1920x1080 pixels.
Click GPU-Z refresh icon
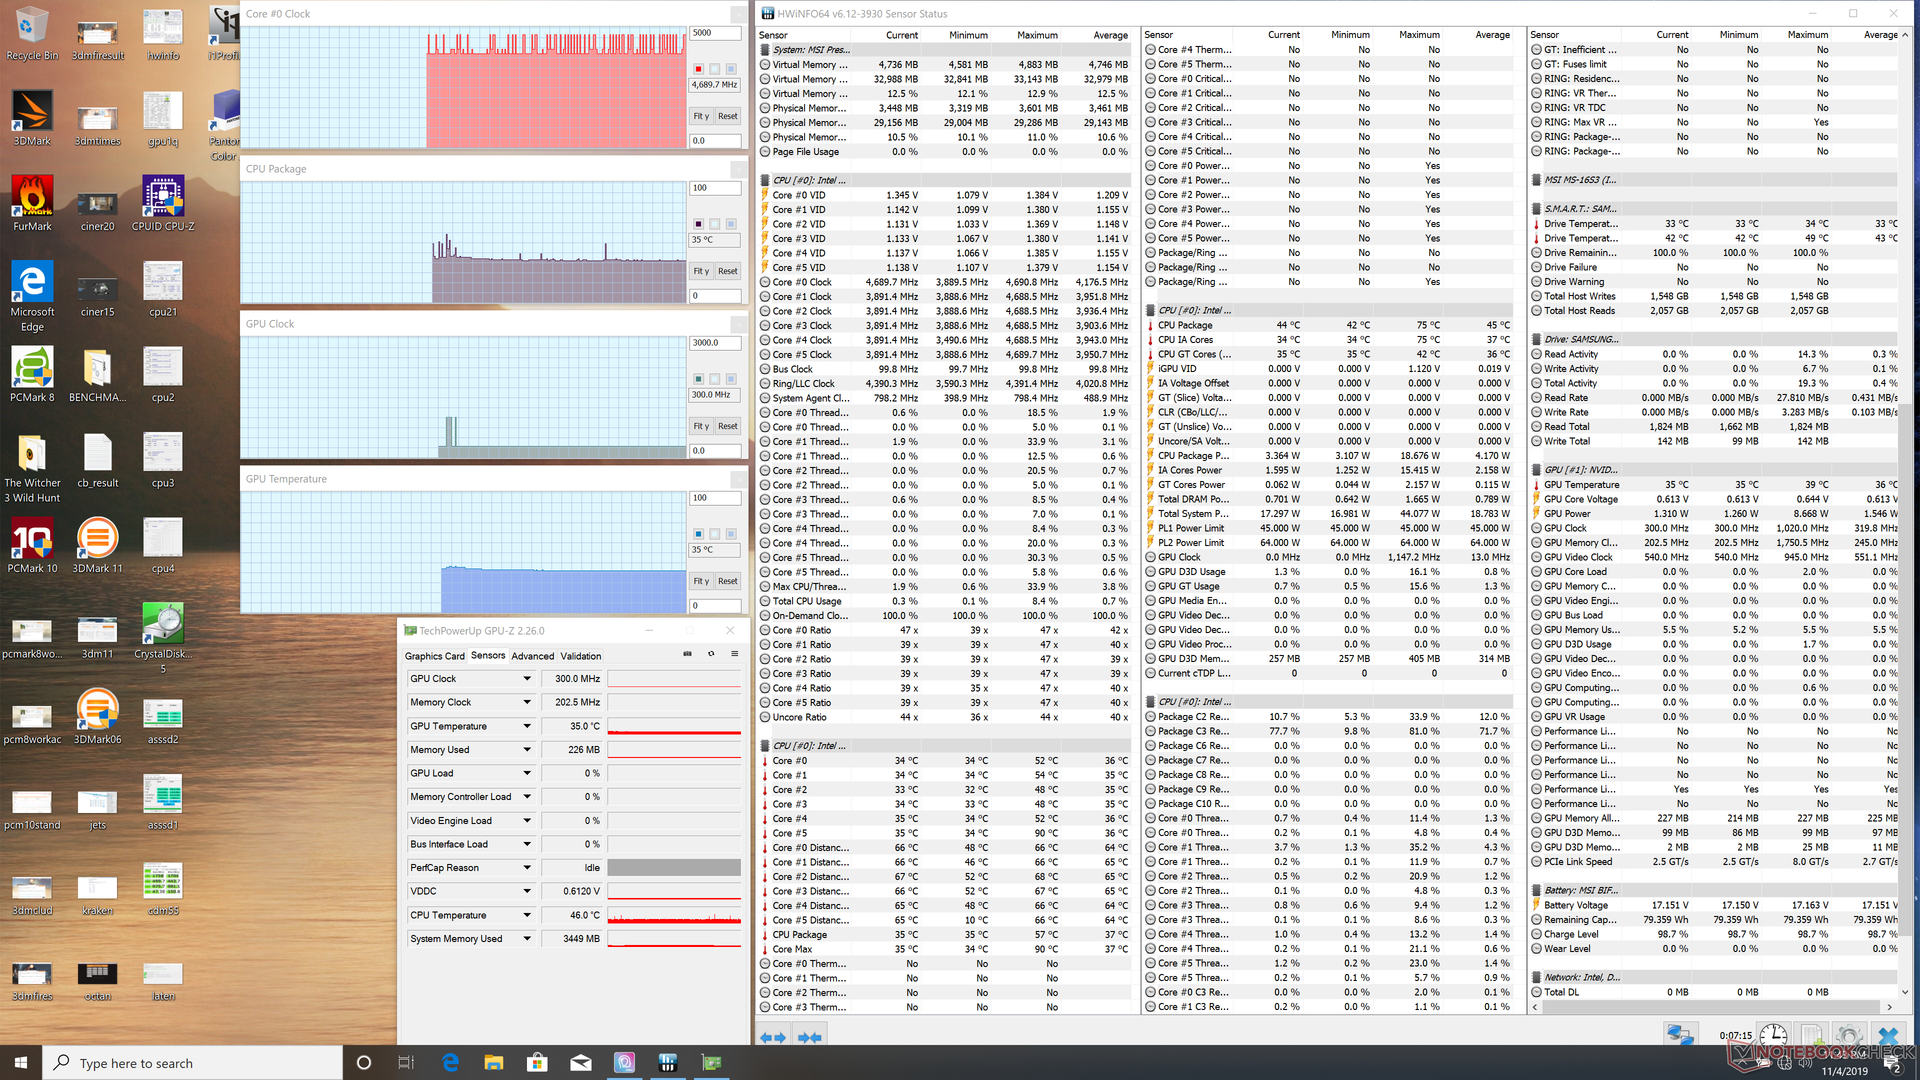pyautogui.click(x=711, y=654)
